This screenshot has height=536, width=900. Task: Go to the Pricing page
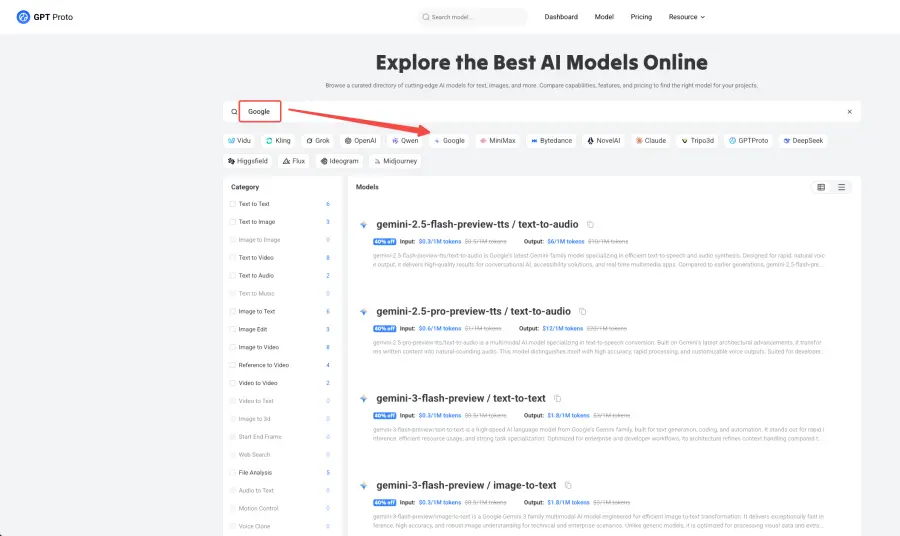click(641, 17)
